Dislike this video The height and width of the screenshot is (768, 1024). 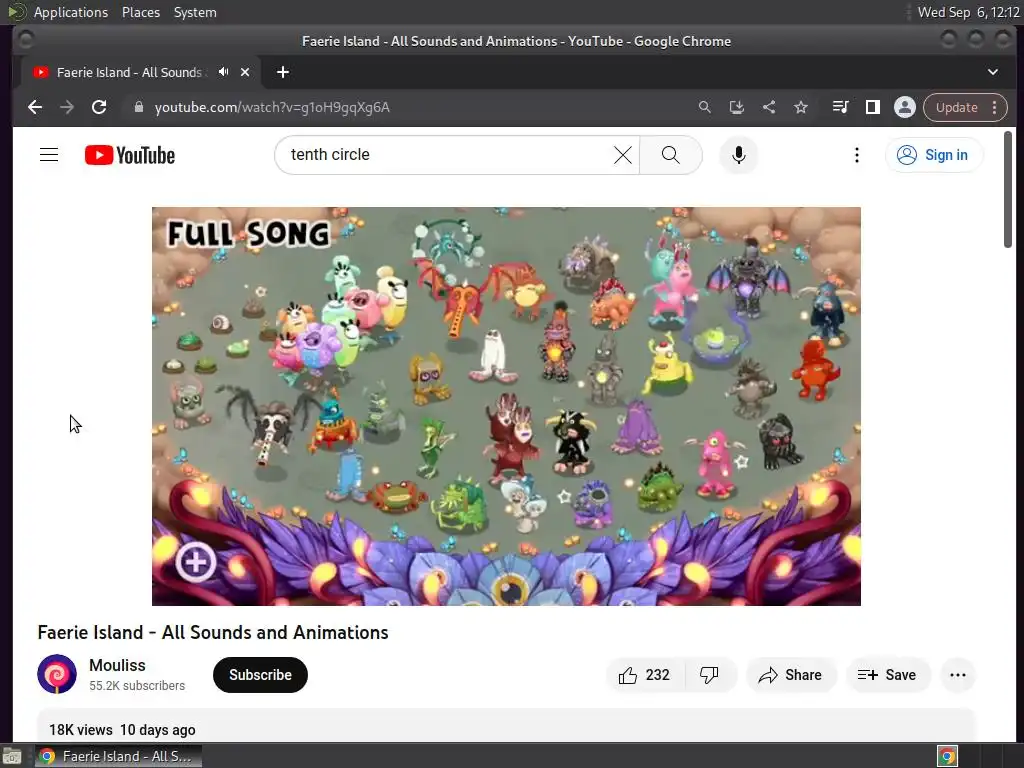pos(709,675)
